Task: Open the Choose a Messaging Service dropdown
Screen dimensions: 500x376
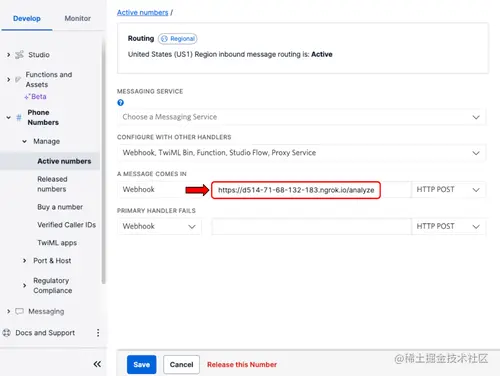Action: (301, 117)
